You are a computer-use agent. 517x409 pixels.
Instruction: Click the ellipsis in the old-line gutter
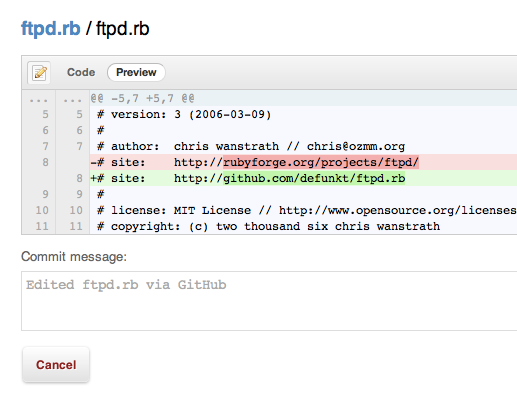point(38,100)
